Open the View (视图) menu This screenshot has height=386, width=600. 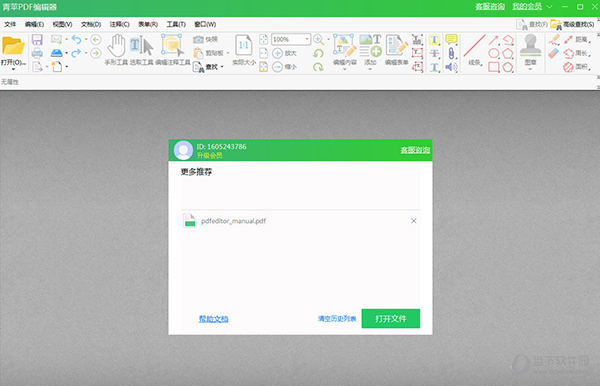[62, 24]
